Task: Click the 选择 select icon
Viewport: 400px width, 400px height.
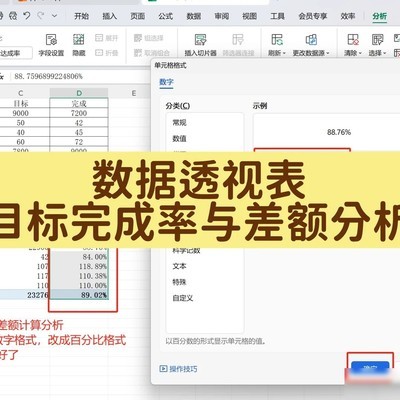Action: coord(377,40)
